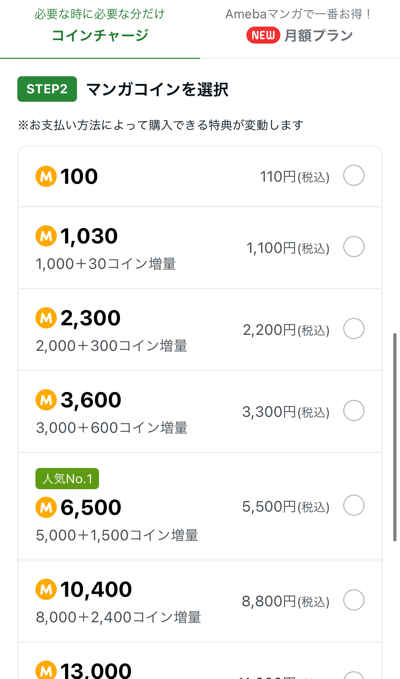Click the coin icon next to 3,600
Screen dimensions: 400x679
[46, 400]
